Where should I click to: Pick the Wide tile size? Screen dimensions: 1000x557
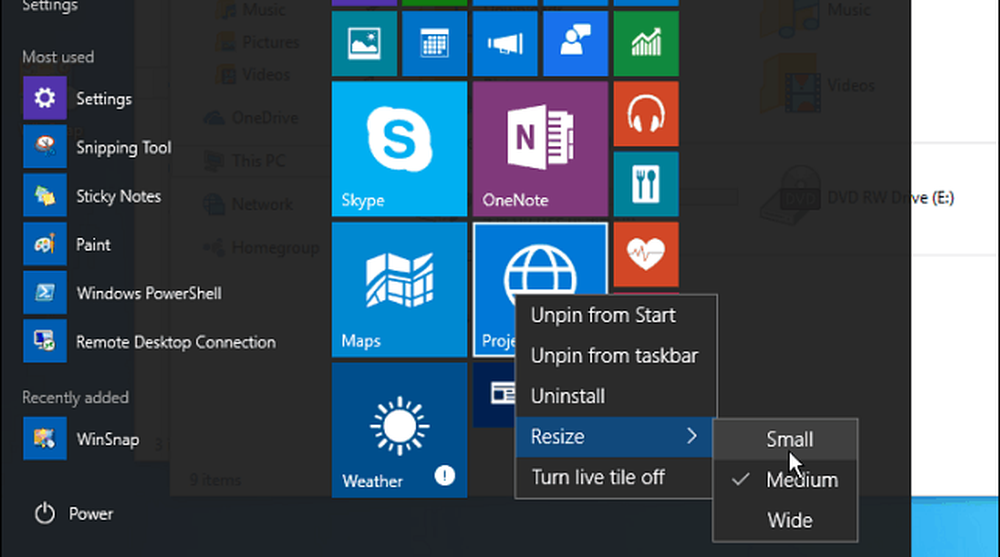[789, 520]
